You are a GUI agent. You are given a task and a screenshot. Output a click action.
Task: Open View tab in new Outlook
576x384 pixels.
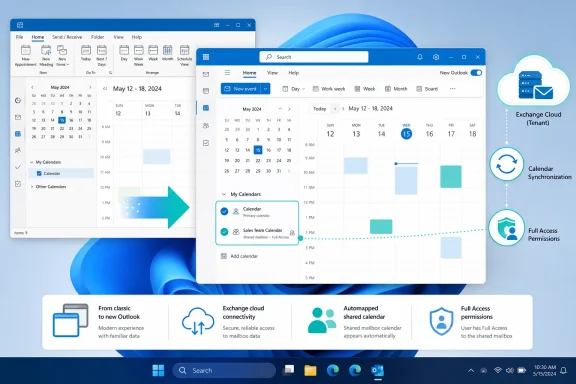pyautogui.click(x=272, y=73)
